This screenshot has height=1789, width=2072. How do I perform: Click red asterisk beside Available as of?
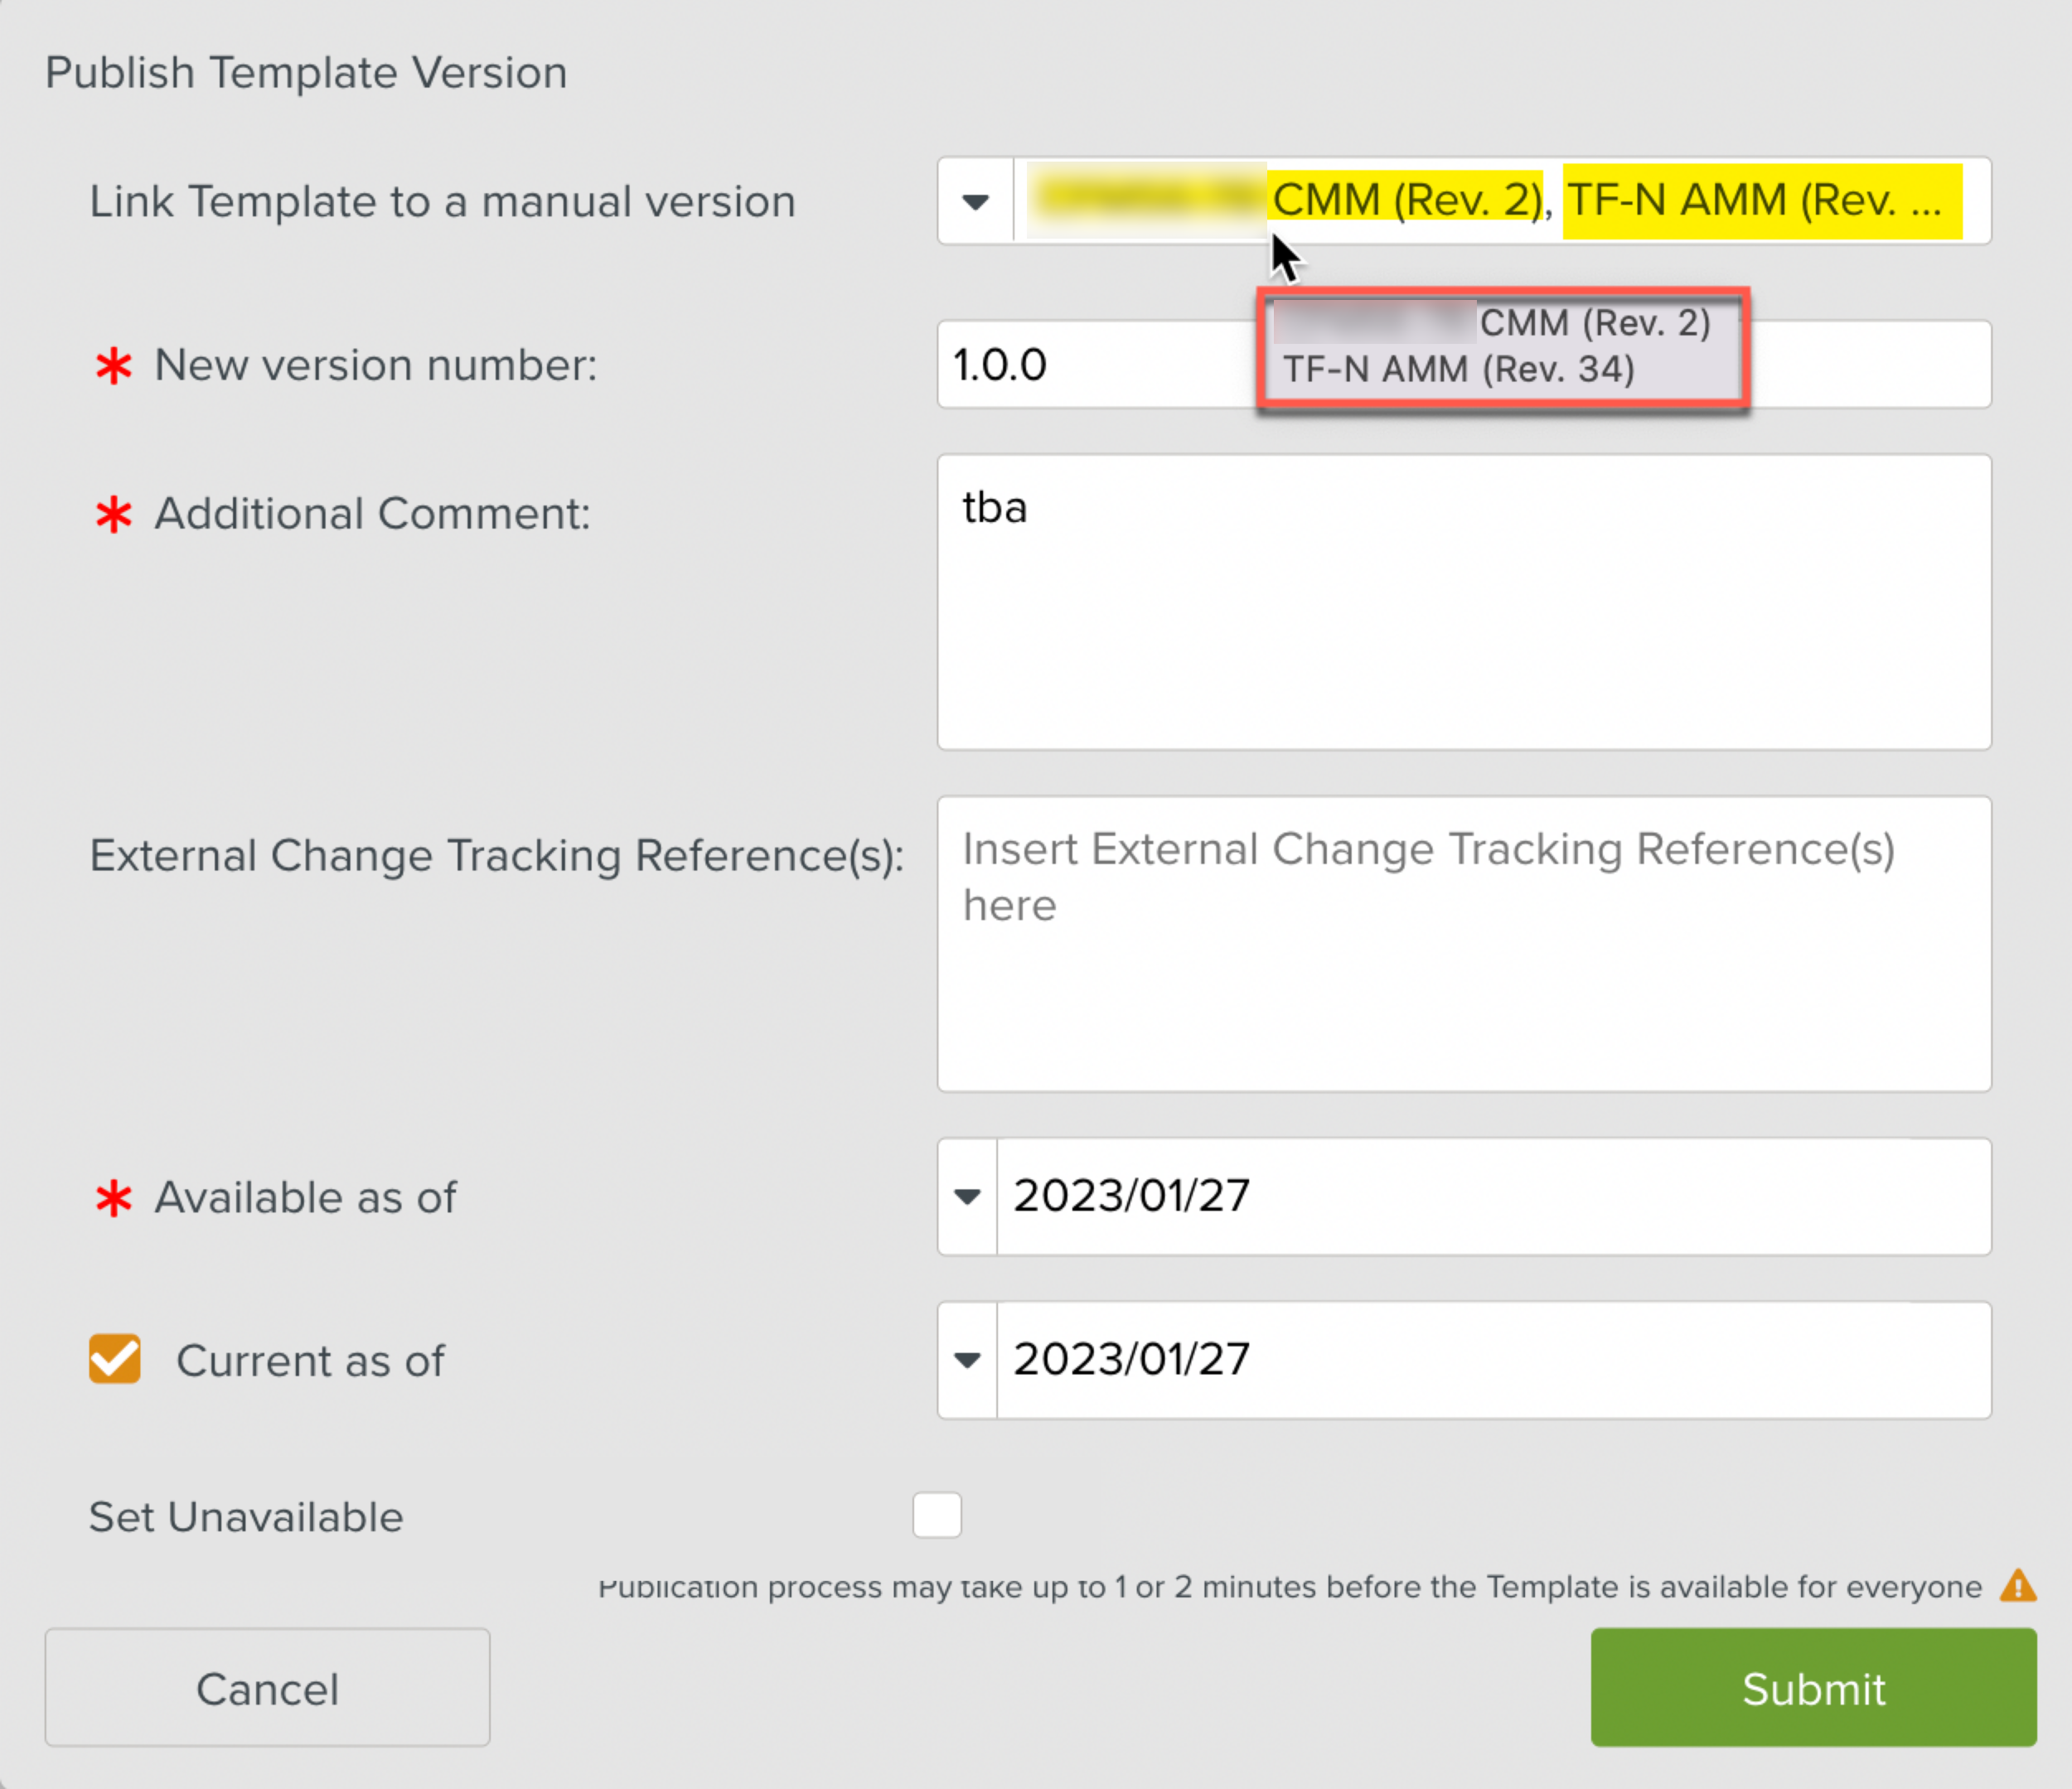click(113, 1198)
